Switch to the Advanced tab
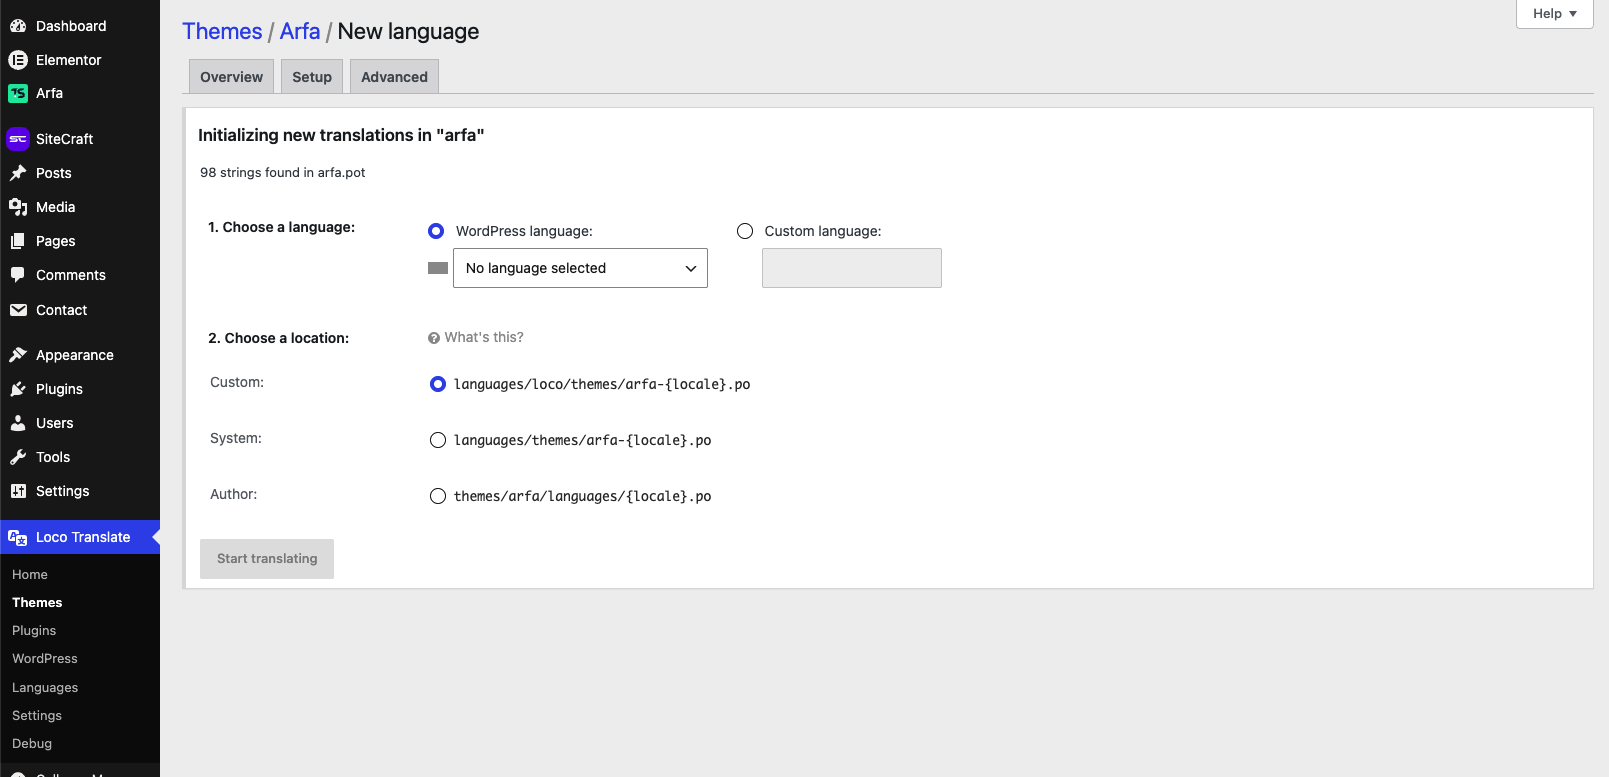The width and height of the screenshot is (1609, 777). click(x=394, y=77)
